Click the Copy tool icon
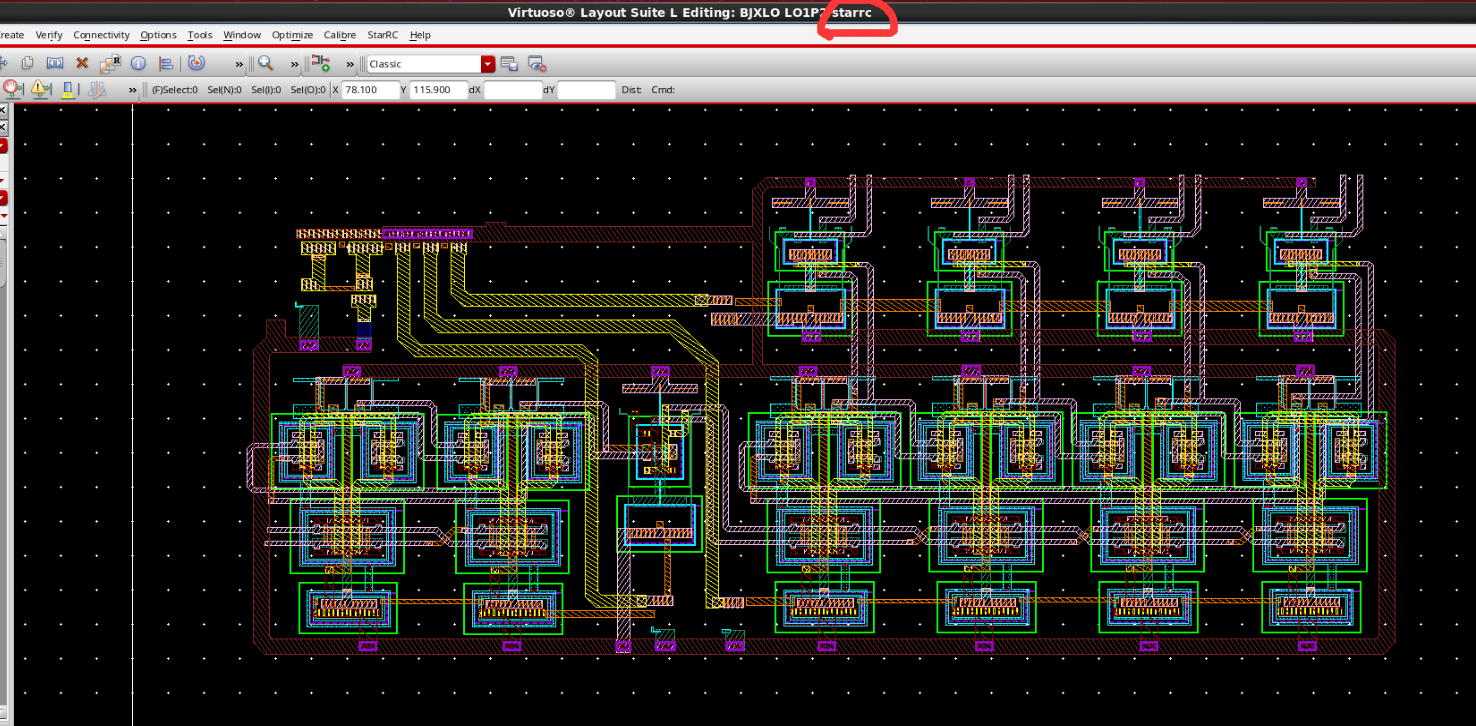The width and height of the screenshot is (1476, 726). click(x=28, y=63)
